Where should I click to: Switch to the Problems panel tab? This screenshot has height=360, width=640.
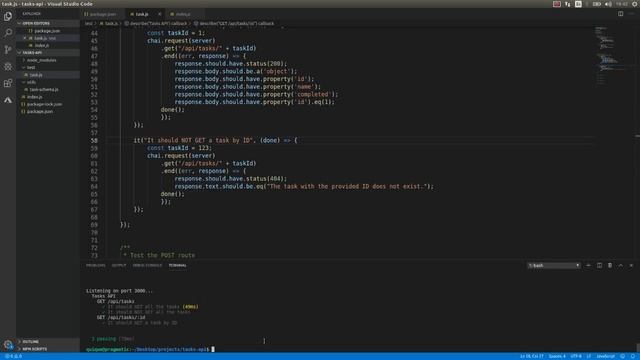(96, 265)
